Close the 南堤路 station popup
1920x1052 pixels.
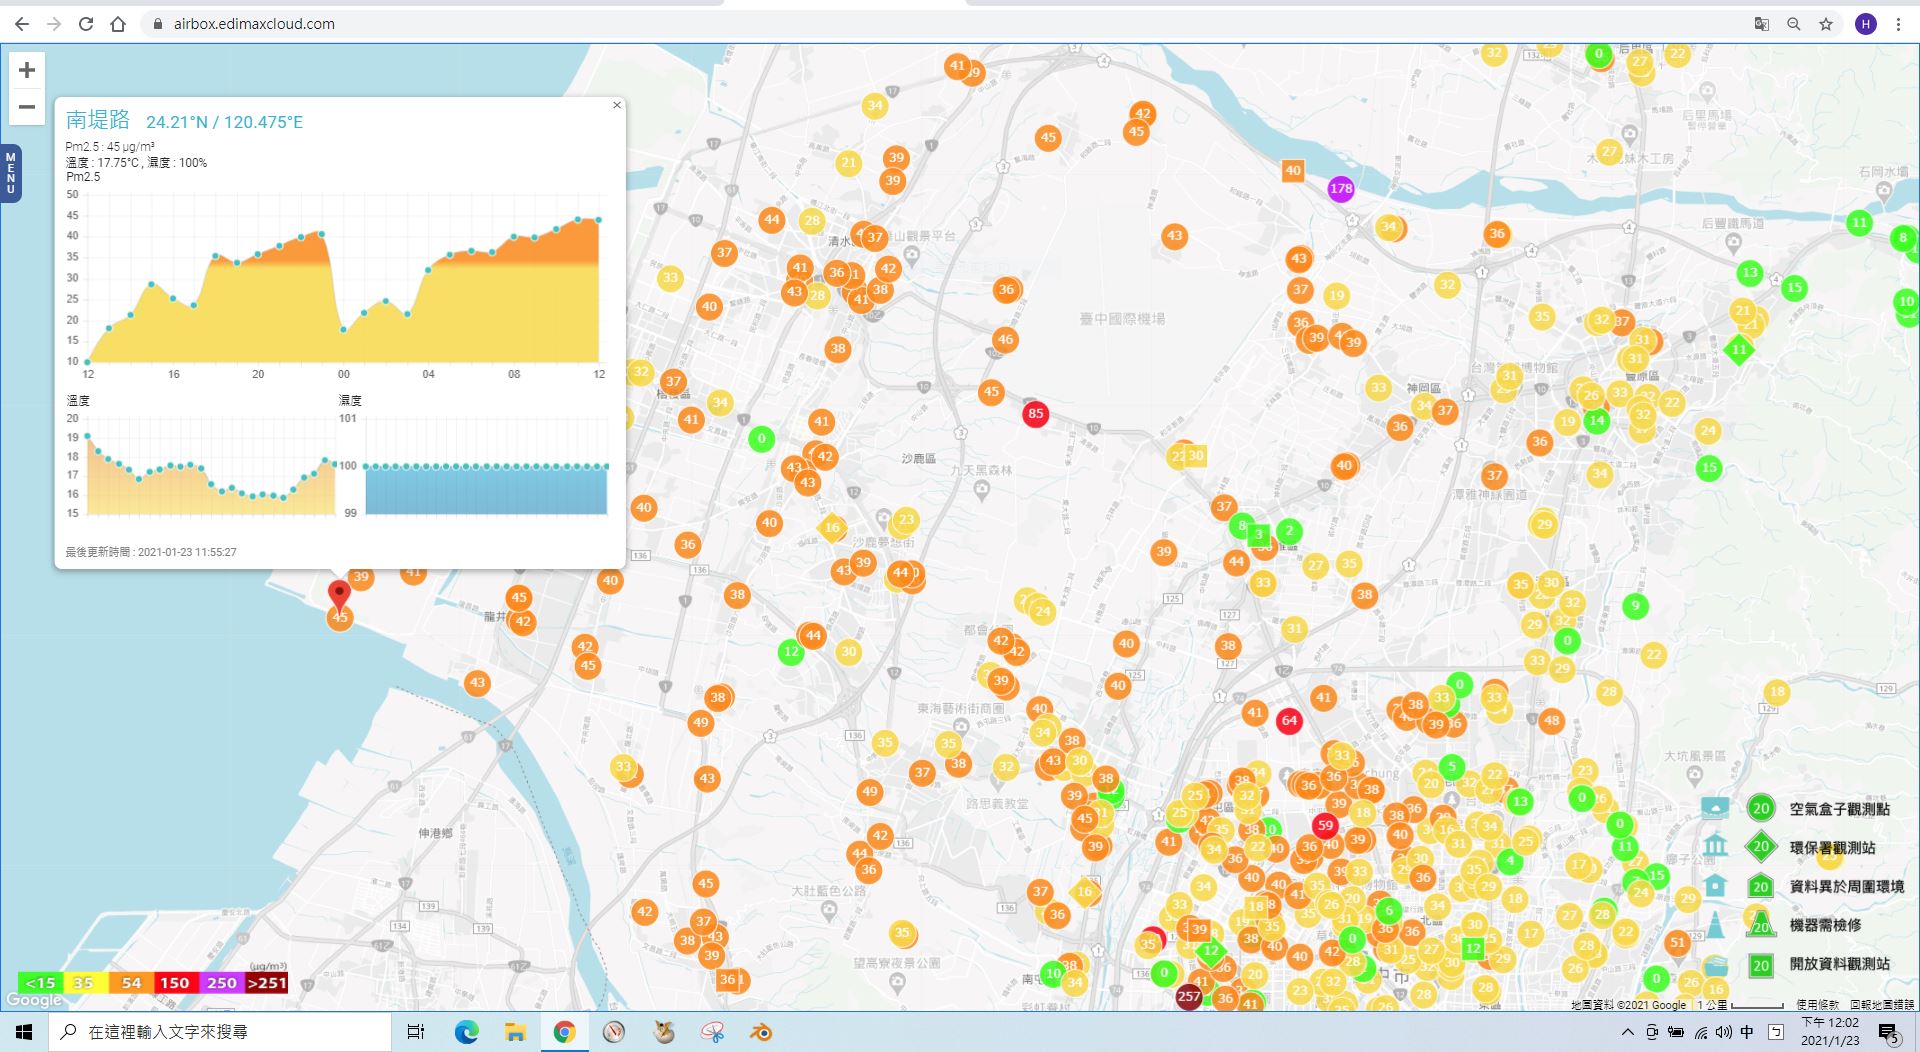[x=617, y=105]
